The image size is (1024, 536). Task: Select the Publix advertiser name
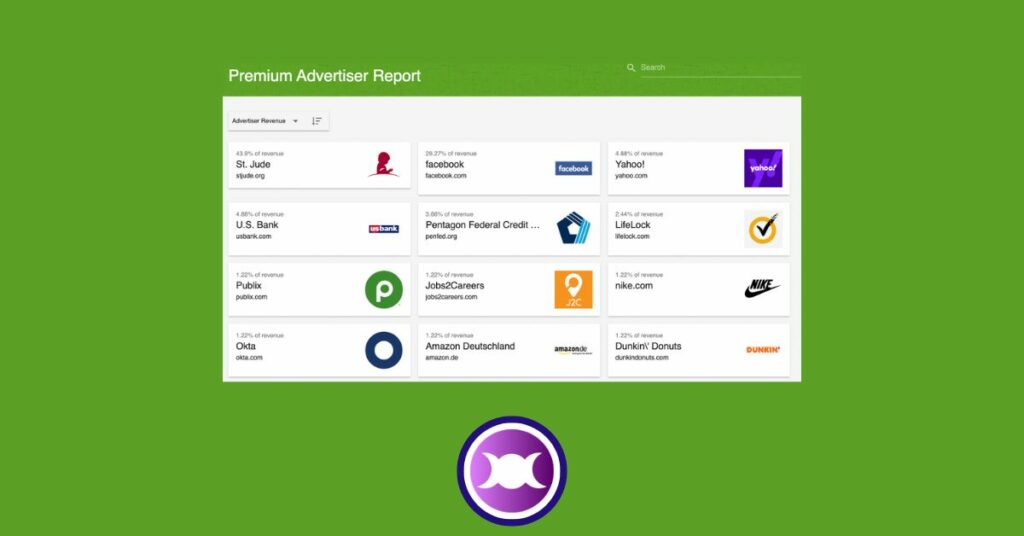(x=249, y=285)
